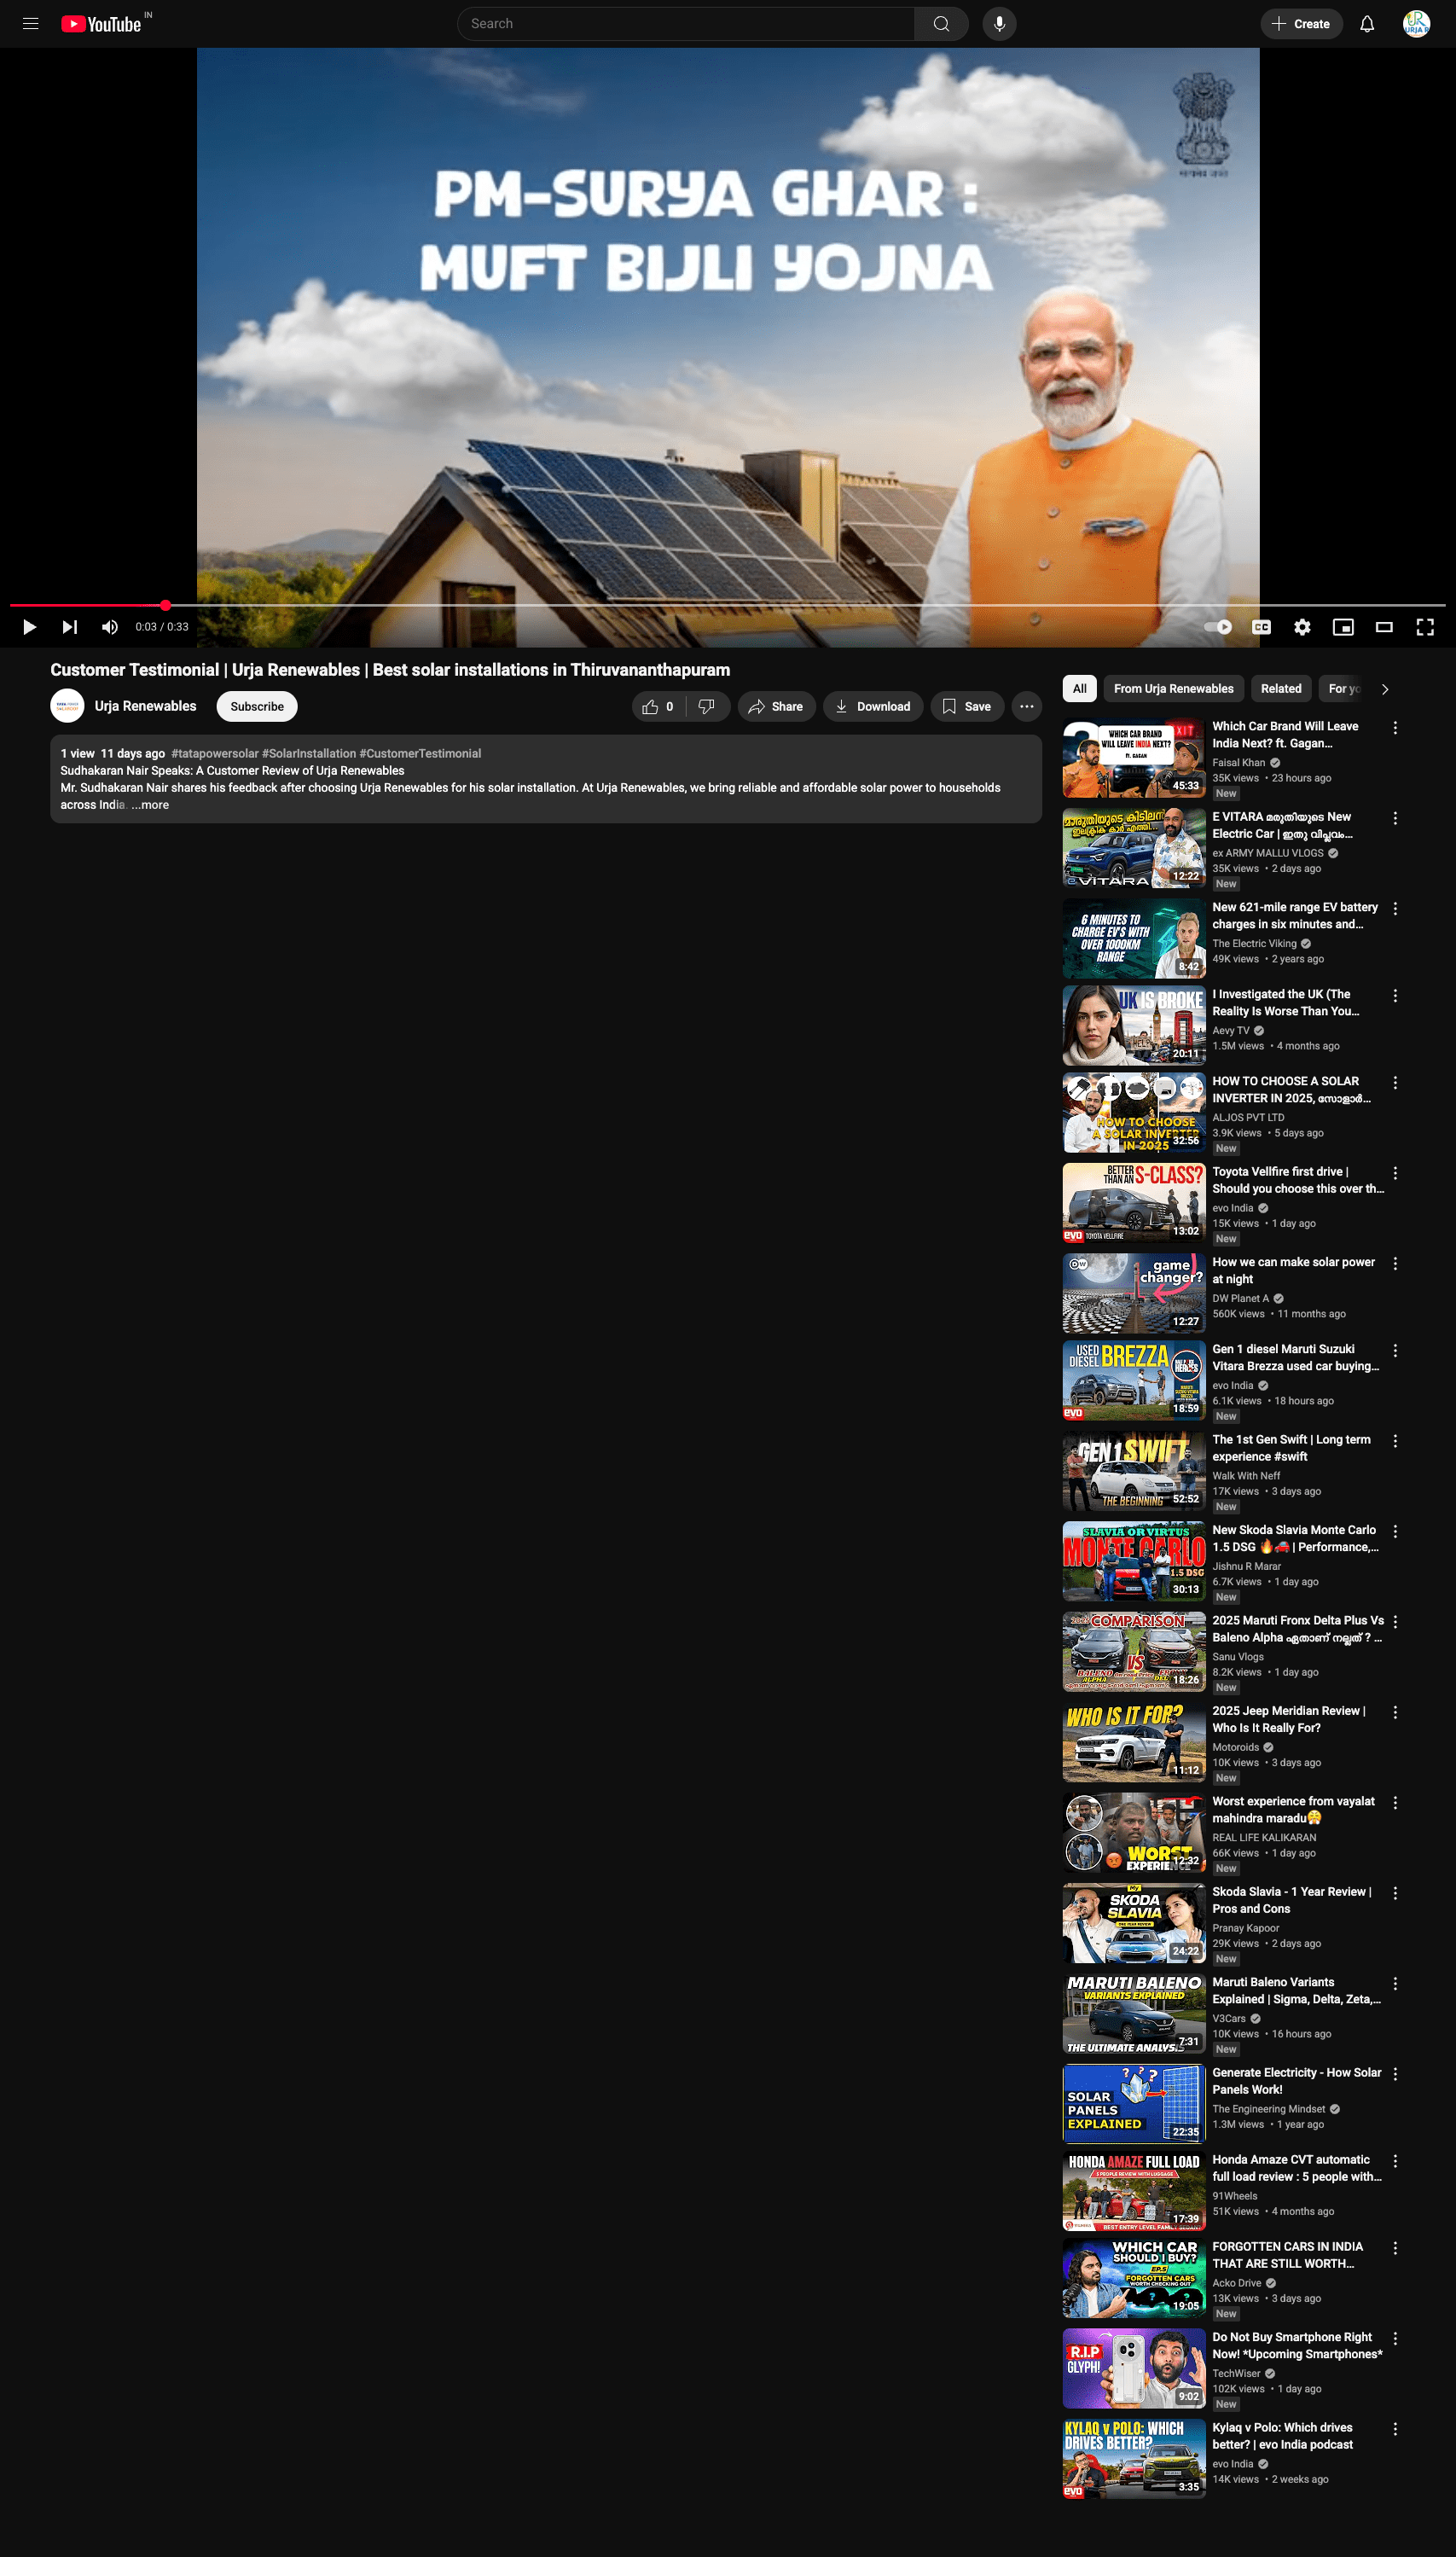Open menu for E VITARA video

pos(1395,818)
